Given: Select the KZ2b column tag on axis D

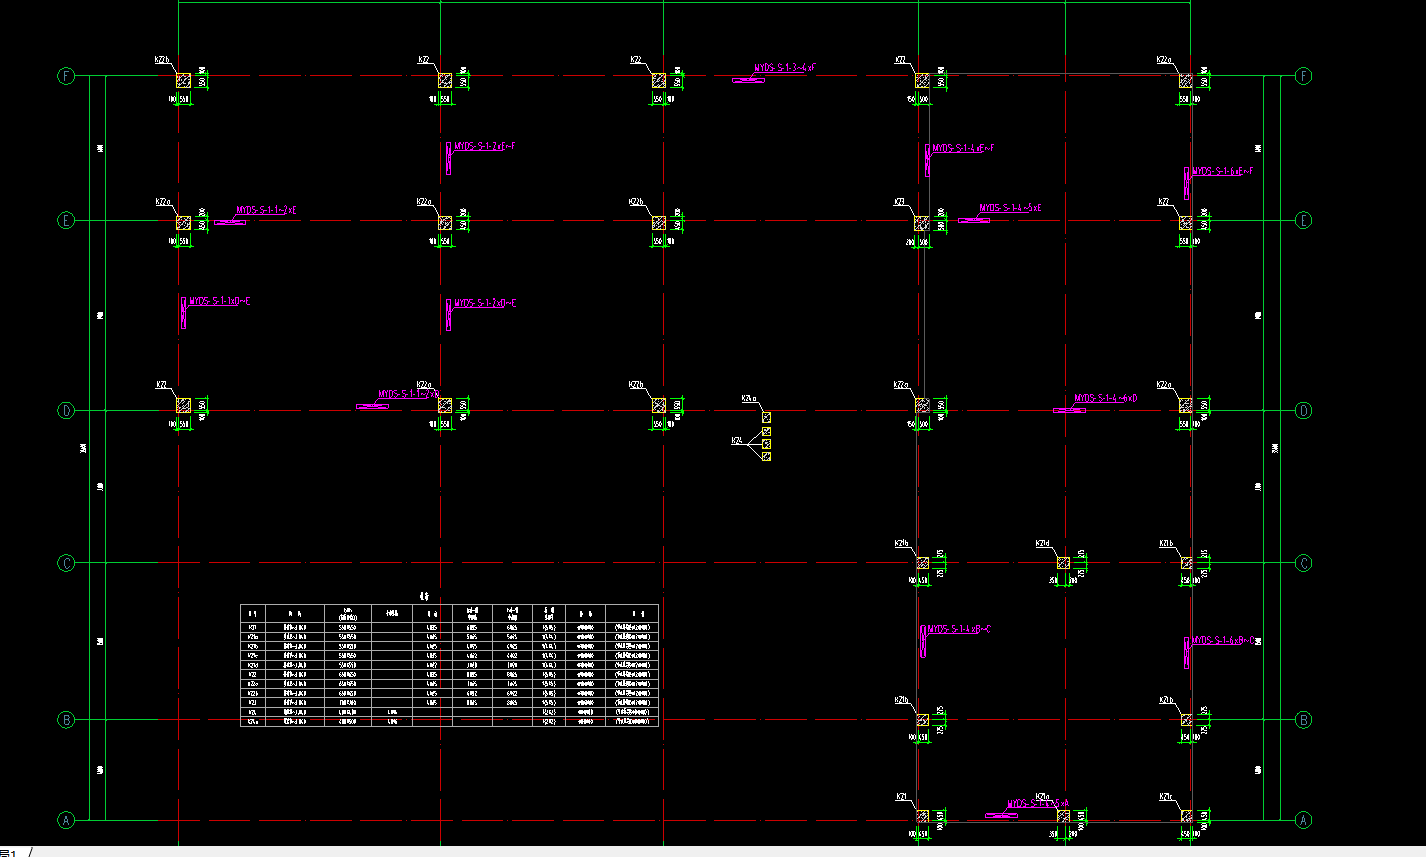Looking at the screenshot, I should (x=637, y=385).
